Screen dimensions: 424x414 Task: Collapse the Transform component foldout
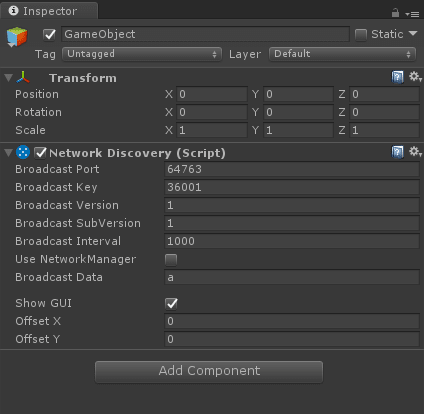click(x=8, y=78)
